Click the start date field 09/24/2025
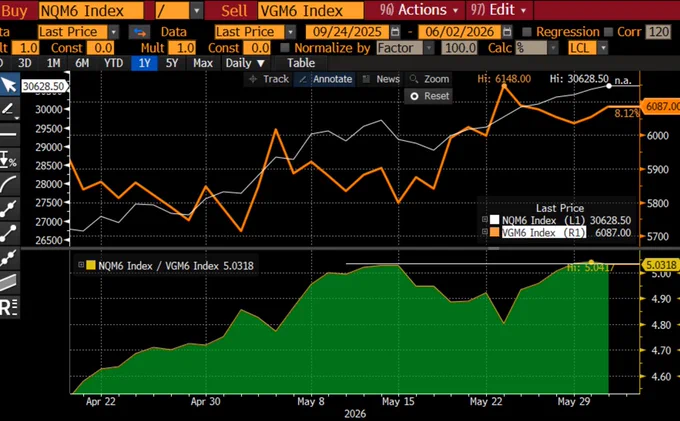The width and height of the screenshot is (680, 421). click(x=347, y=32)
